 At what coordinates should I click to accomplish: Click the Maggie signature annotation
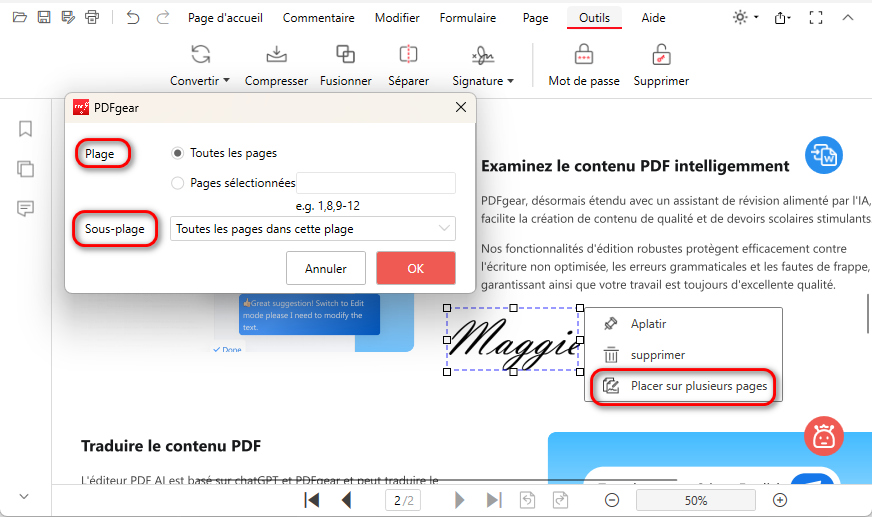(513, 340)
